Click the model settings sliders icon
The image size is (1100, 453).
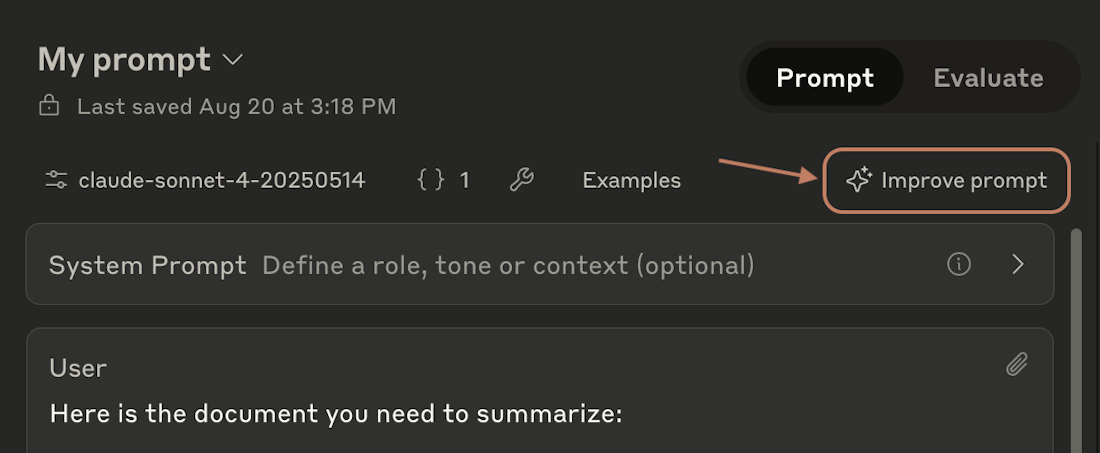point(56,180)
